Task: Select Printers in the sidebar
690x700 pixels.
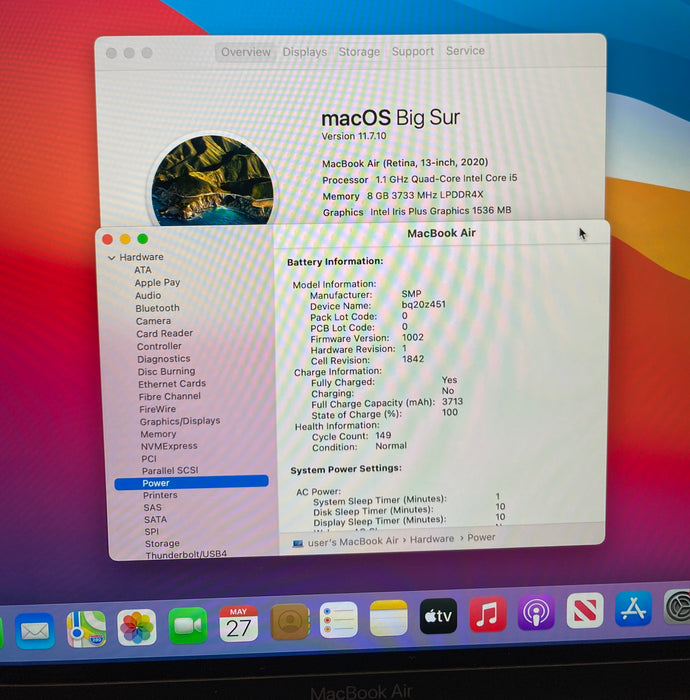Action: click(x=160, y=495)
